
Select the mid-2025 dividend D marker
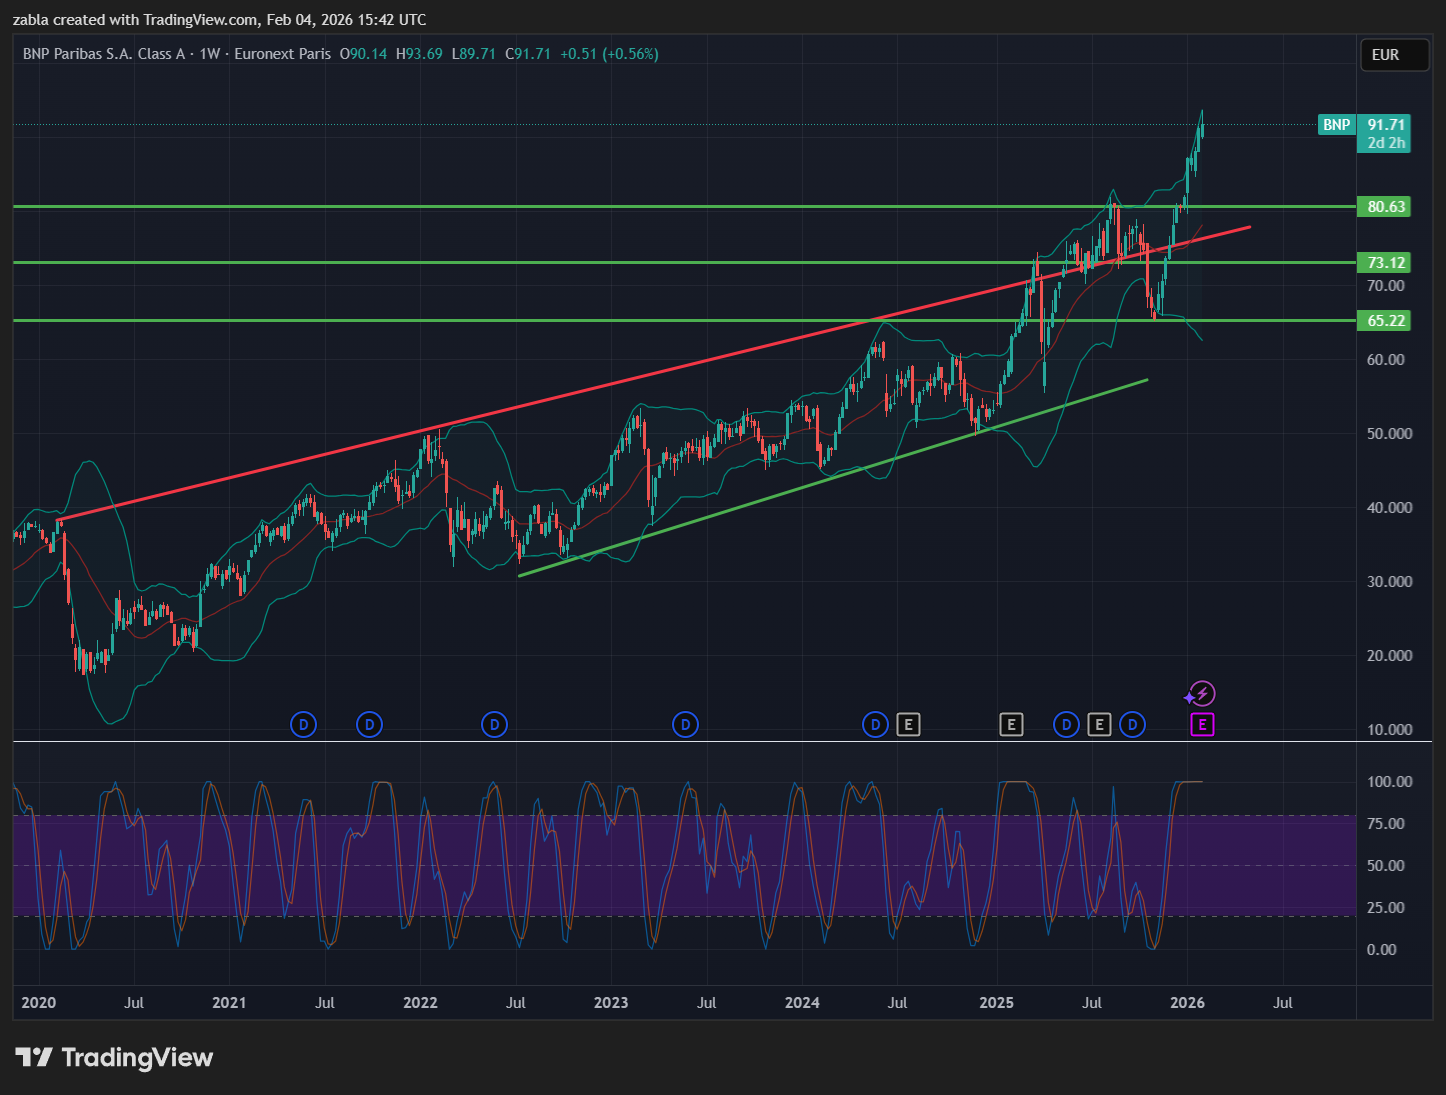click(x=1066, y=724)
